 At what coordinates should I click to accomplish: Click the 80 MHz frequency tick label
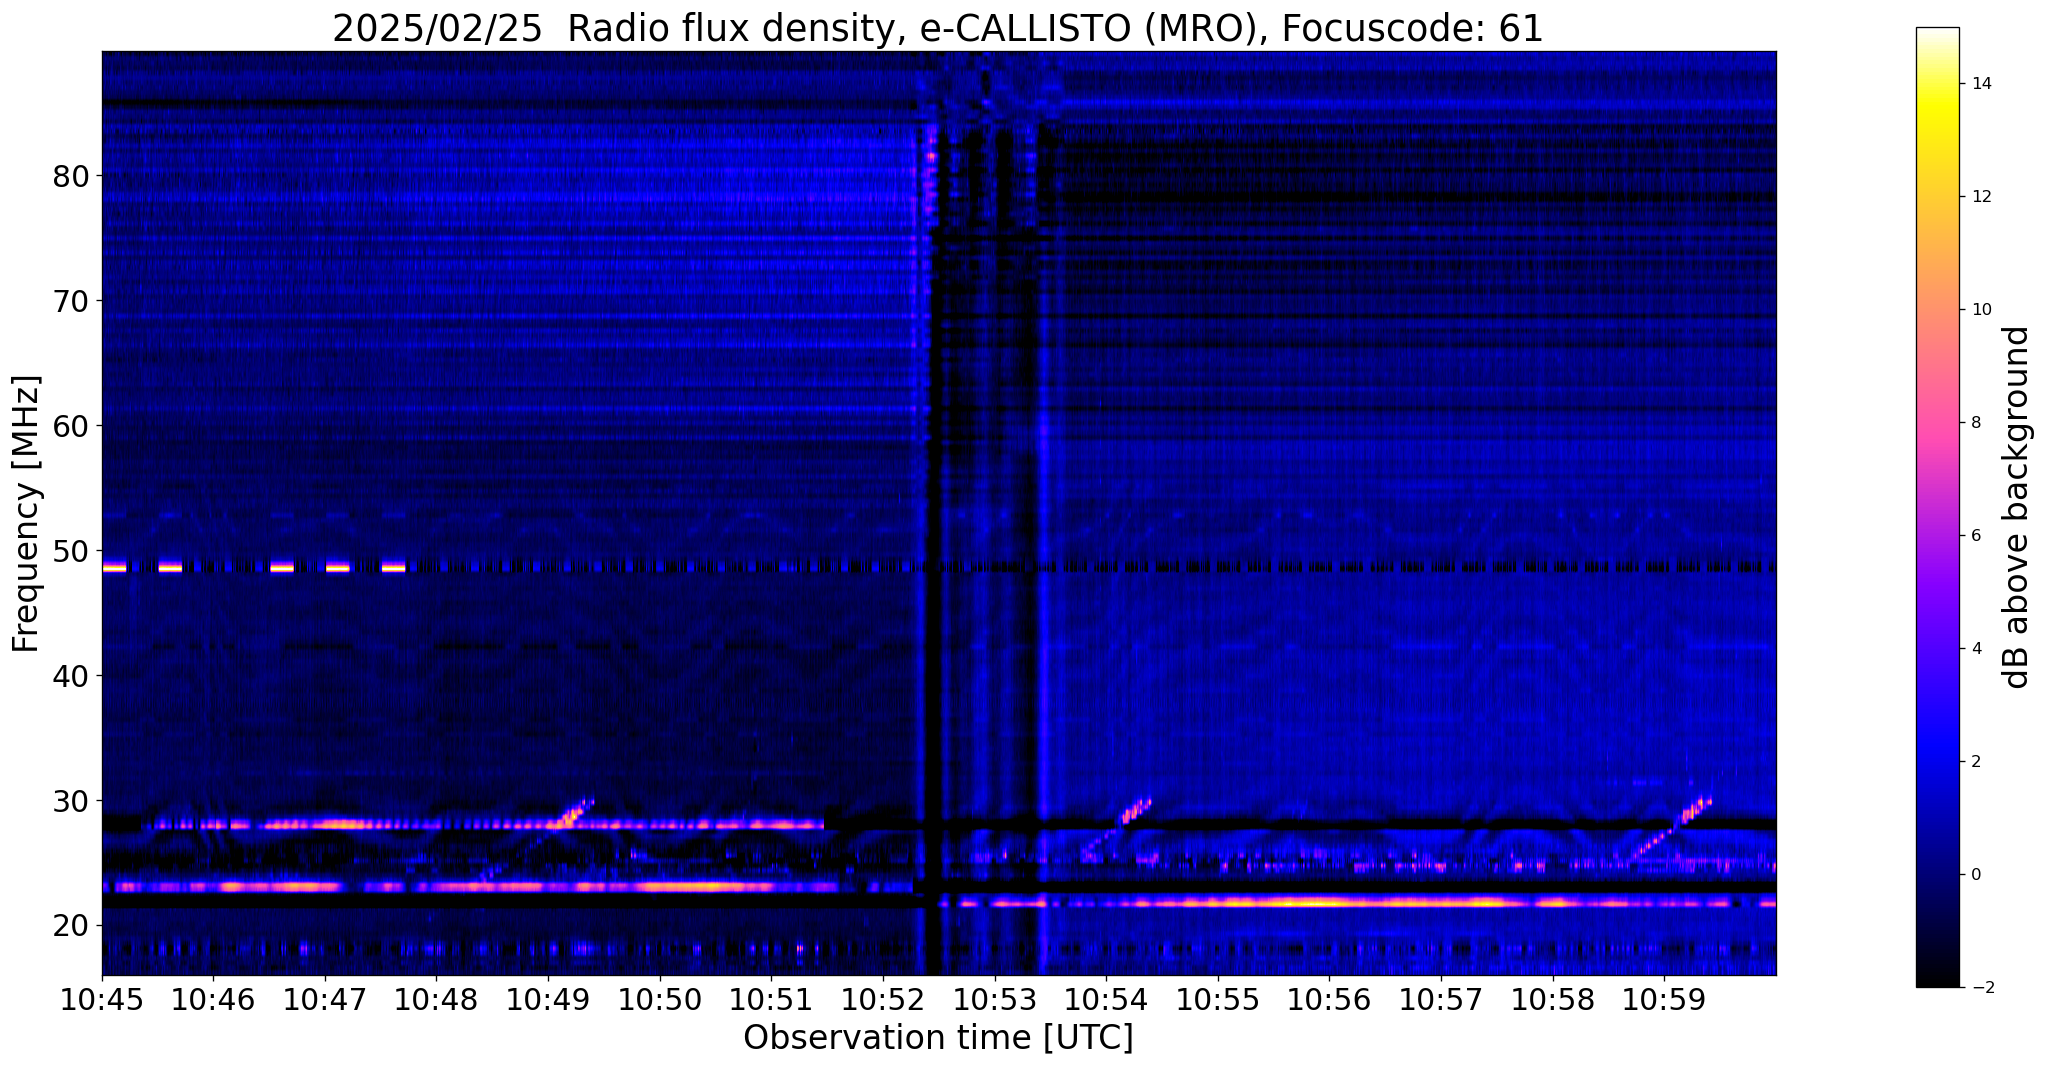pyautogui.click(x=70, y=176)
